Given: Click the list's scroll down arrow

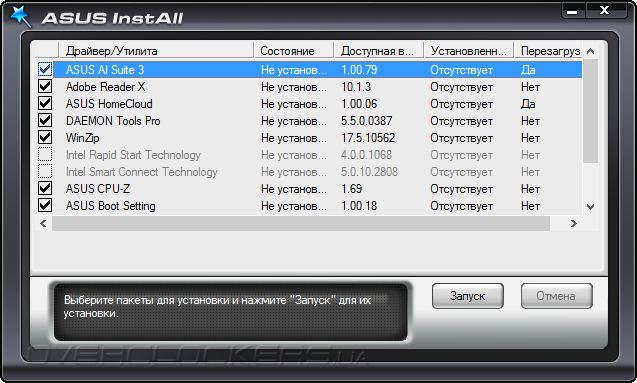Looking at the screenshot, I should [x=591, y=207].
